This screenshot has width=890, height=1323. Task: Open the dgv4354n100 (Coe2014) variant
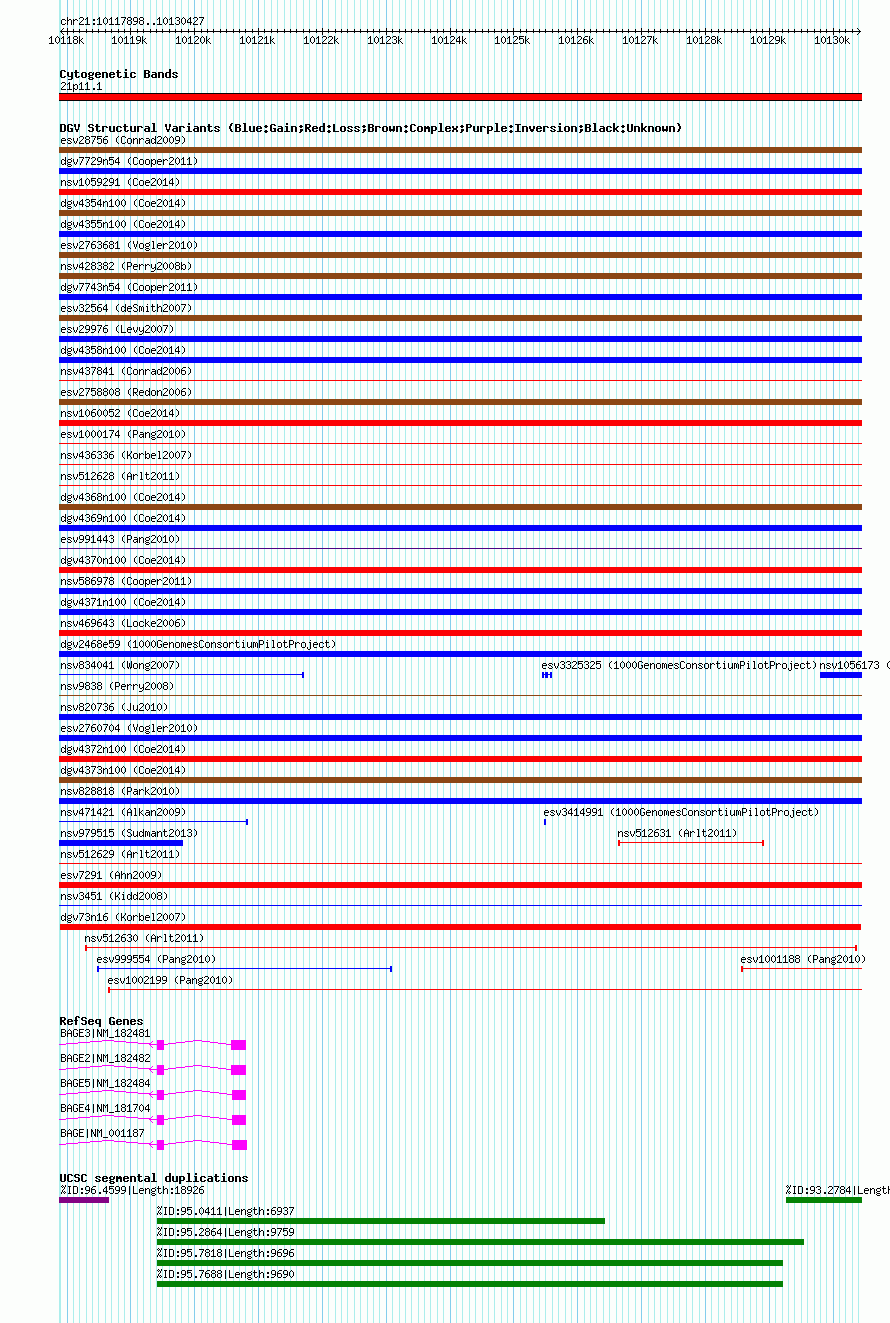[x=123, y=203]
